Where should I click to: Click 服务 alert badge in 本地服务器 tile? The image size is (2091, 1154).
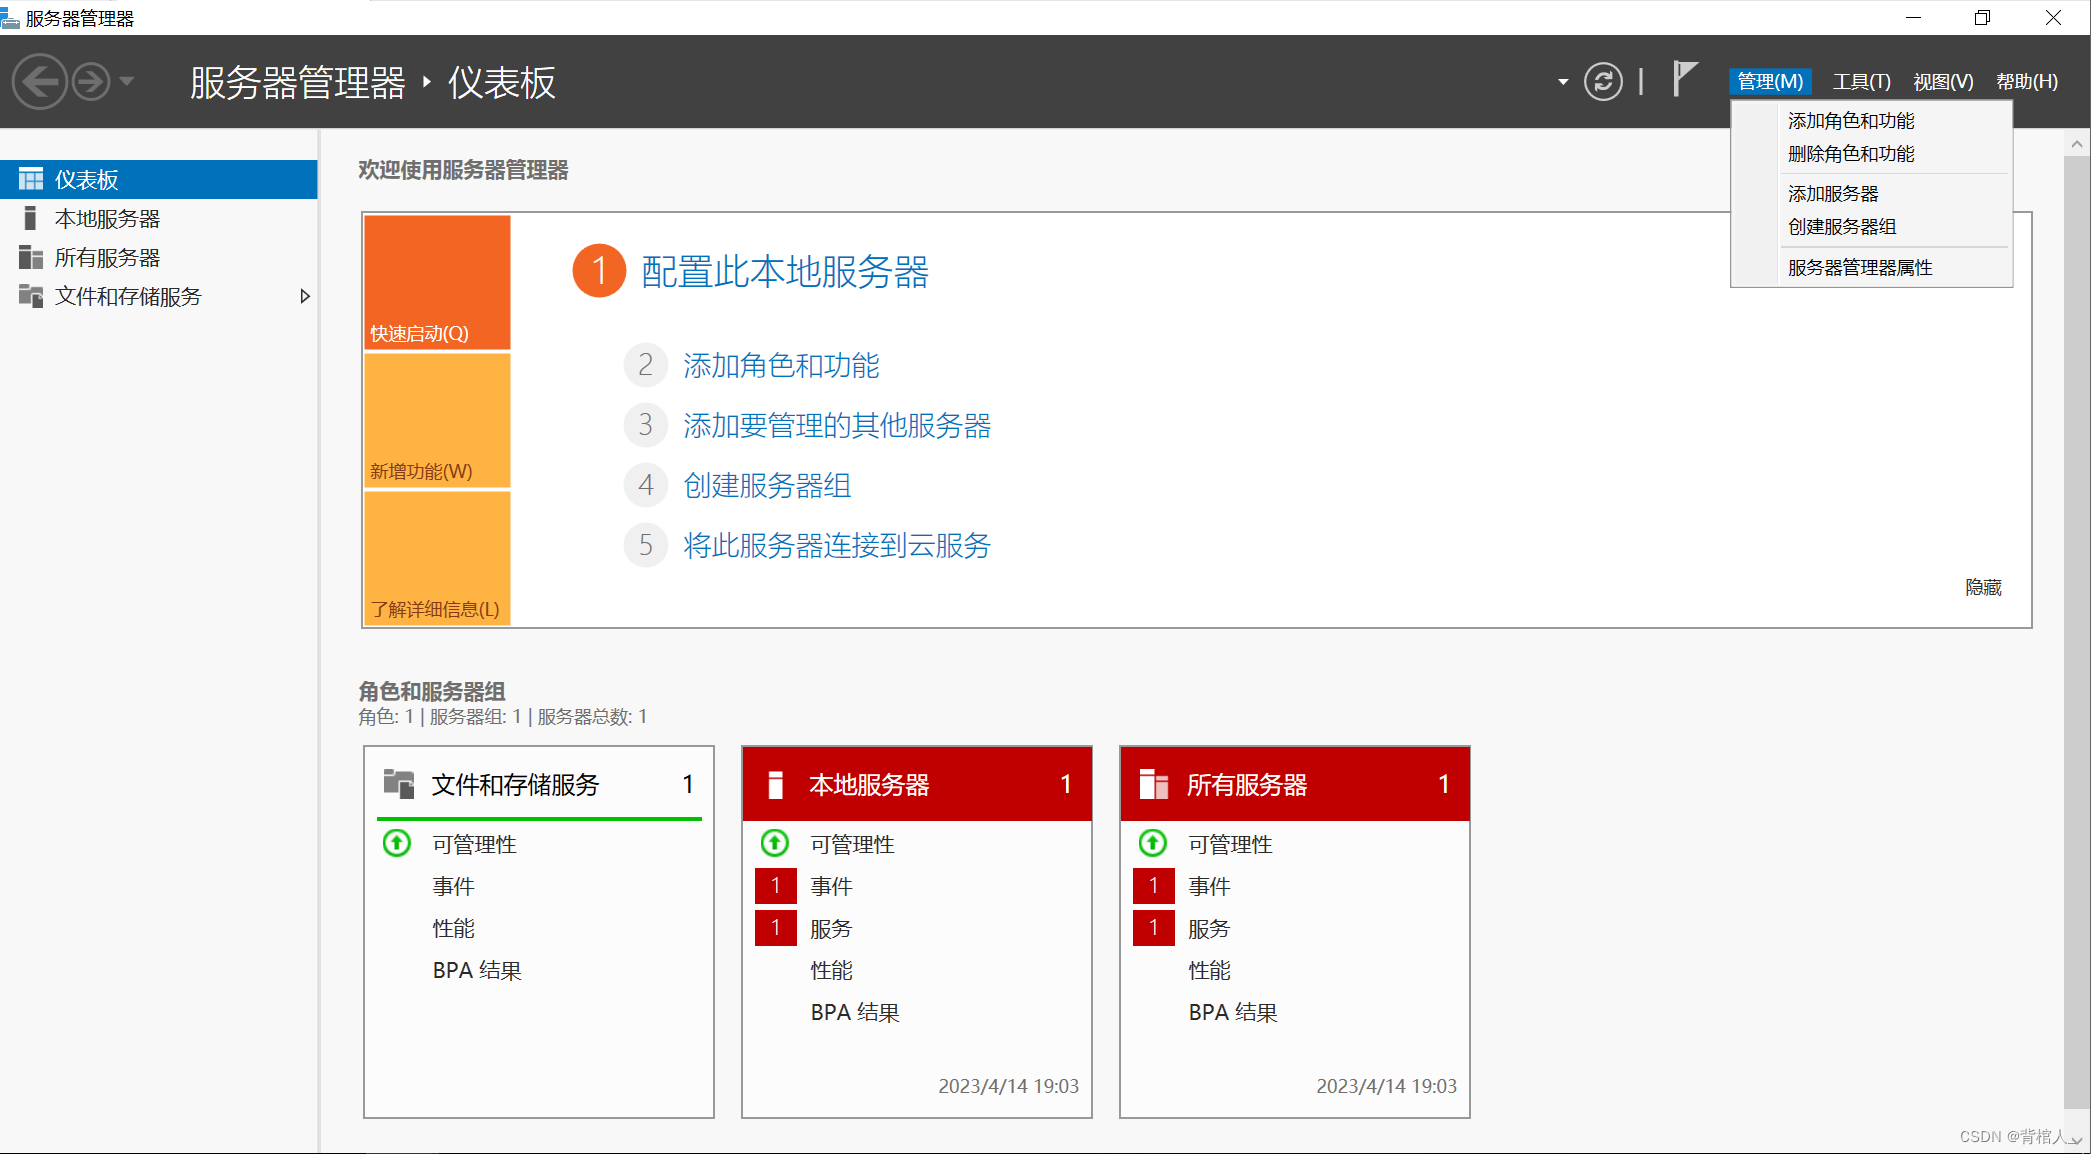coord(776,928)
